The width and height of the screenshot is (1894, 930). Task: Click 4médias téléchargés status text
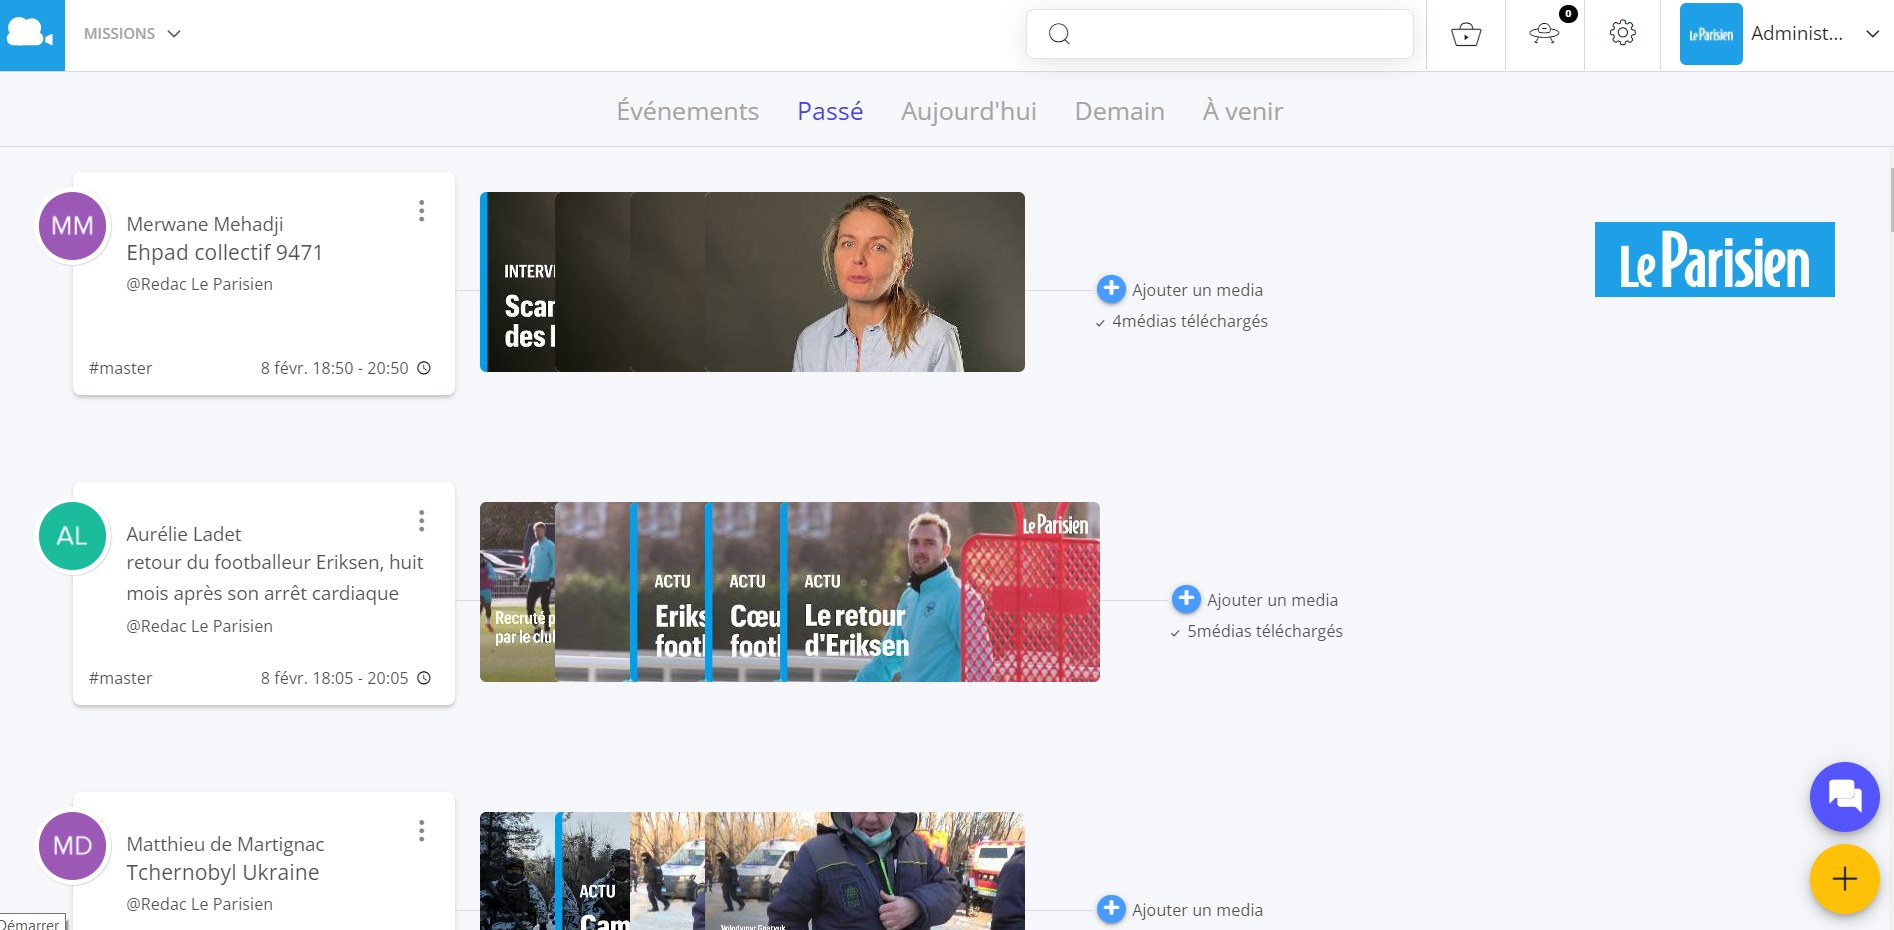click(x=1189, y=321)
